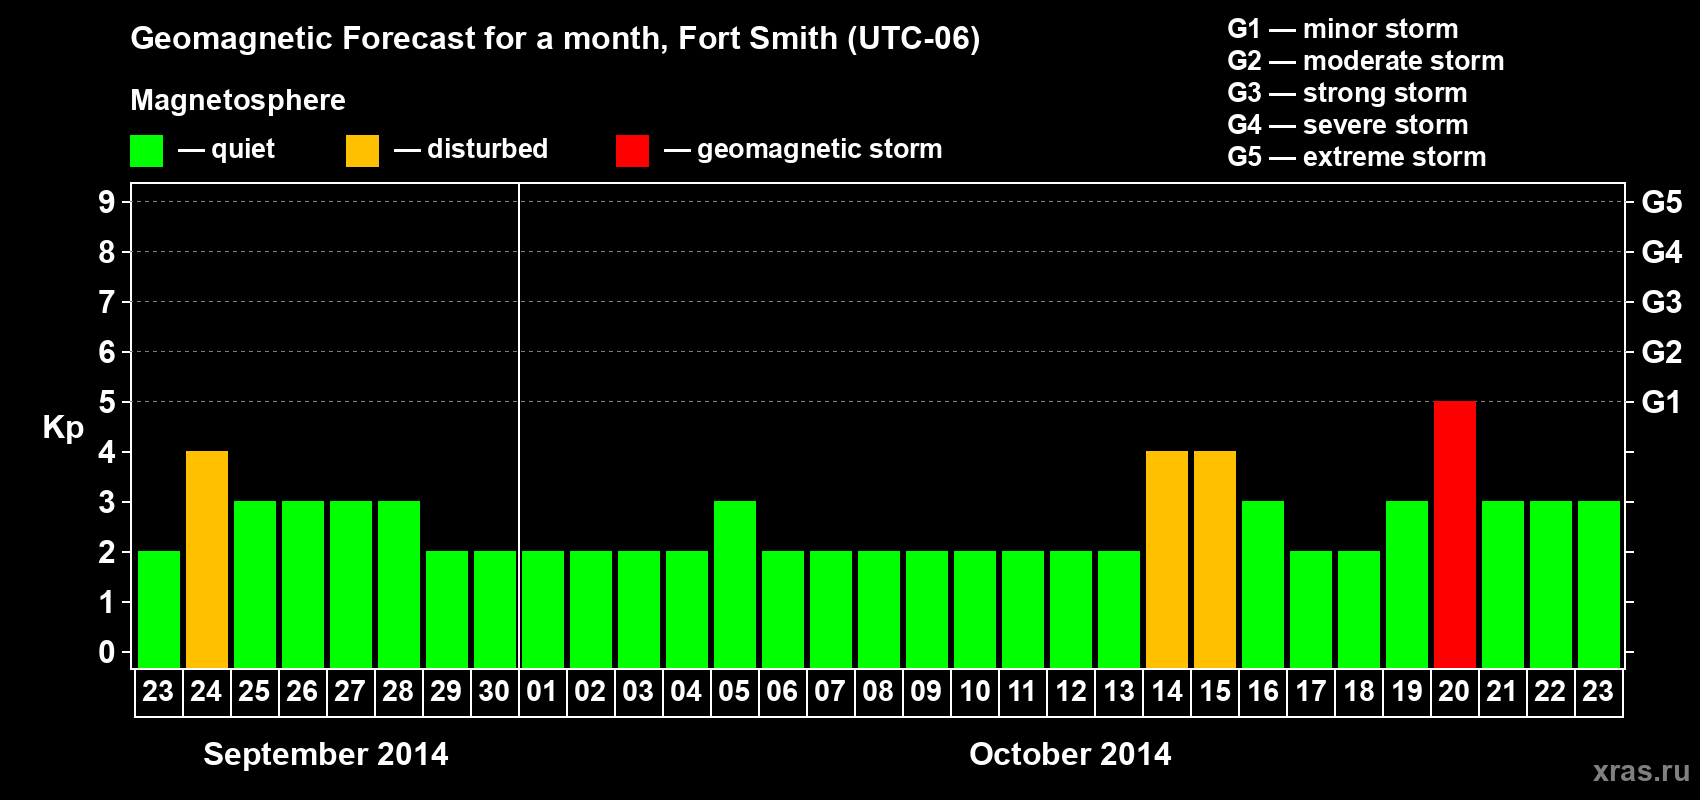Select the orange bar for October 14

[1167, 560]
